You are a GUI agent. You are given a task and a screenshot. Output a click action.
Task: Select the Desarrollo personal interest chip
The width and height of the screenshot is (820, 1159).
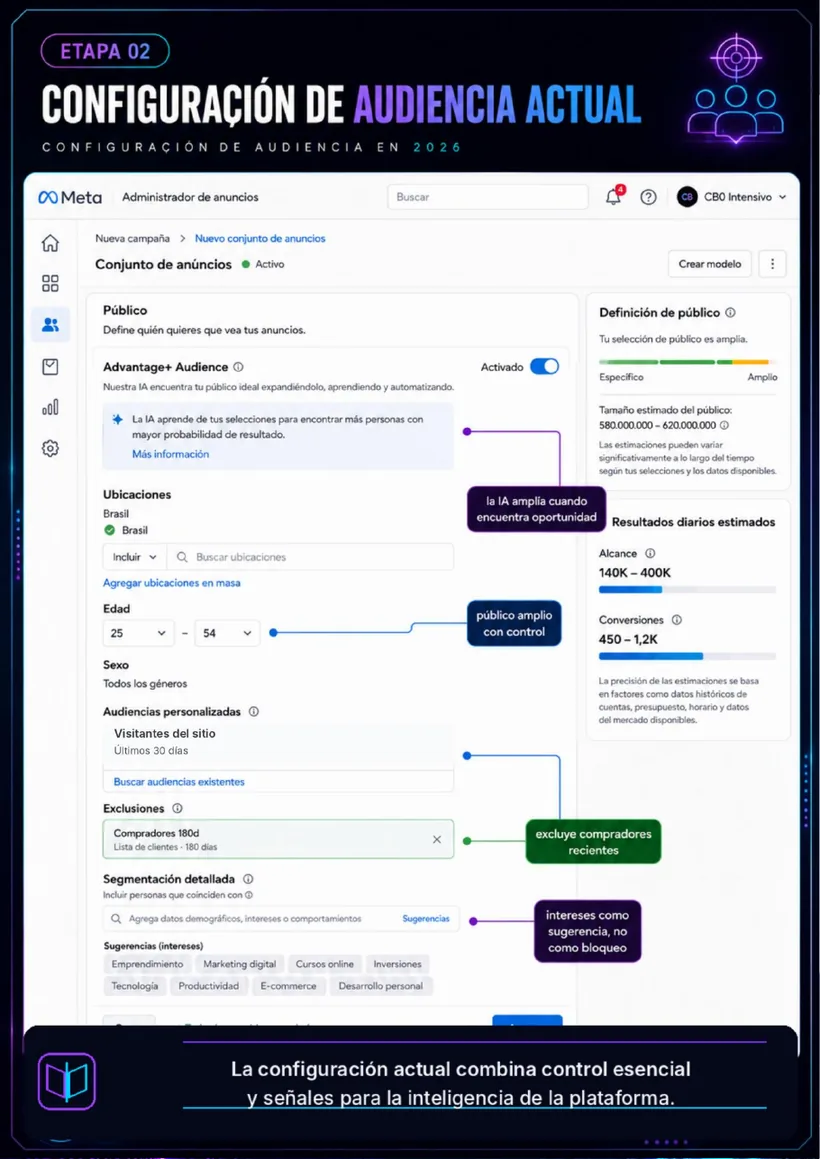pyautogui.click(x=381, y=986)
